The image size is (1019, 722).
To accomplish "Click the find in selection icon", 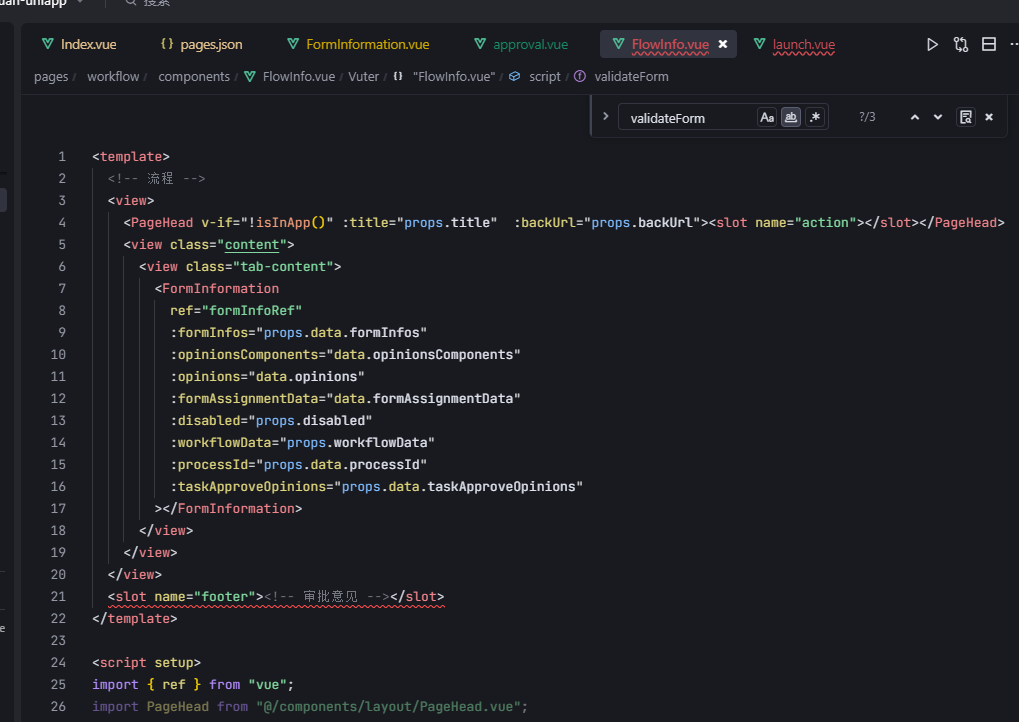I will click(966, 117).
